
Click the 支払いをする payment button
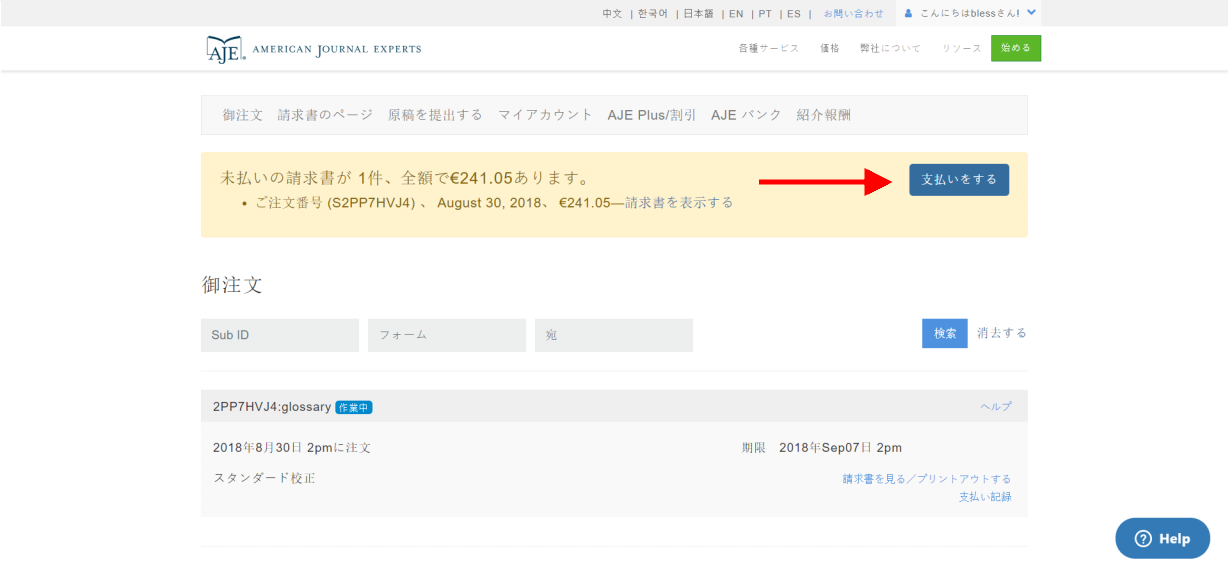[x=959, y=180]
